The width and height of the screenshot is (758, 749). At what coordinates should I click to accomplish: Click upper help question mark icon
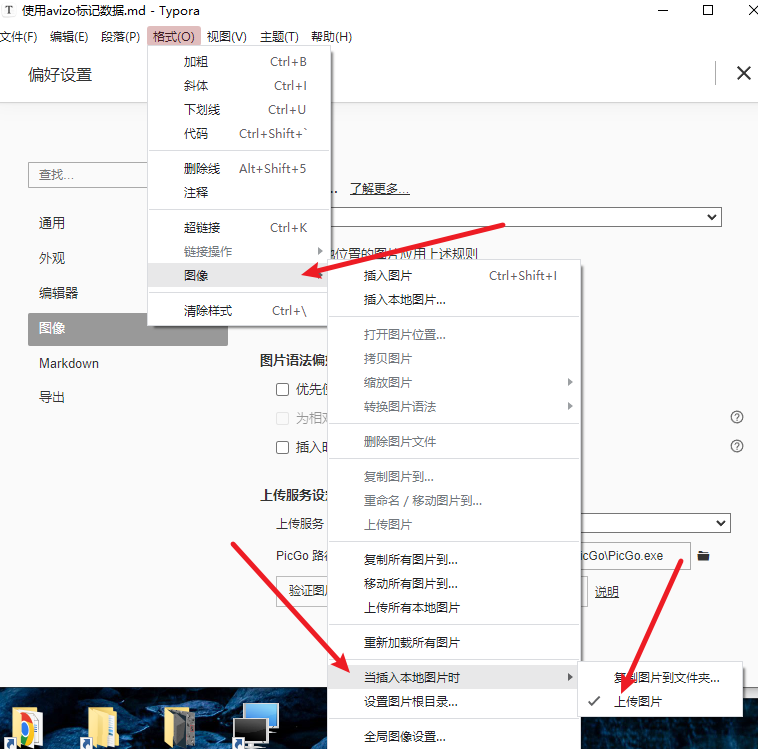pos(737,417)
